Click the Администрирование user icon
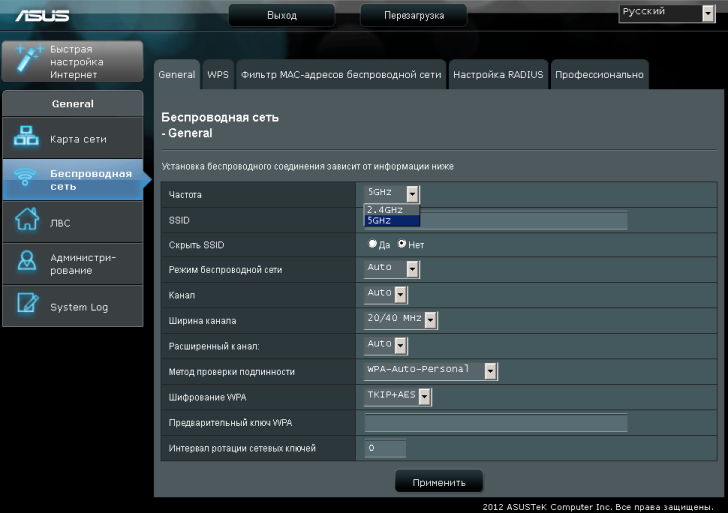The image size is (728, 513). 26,264
